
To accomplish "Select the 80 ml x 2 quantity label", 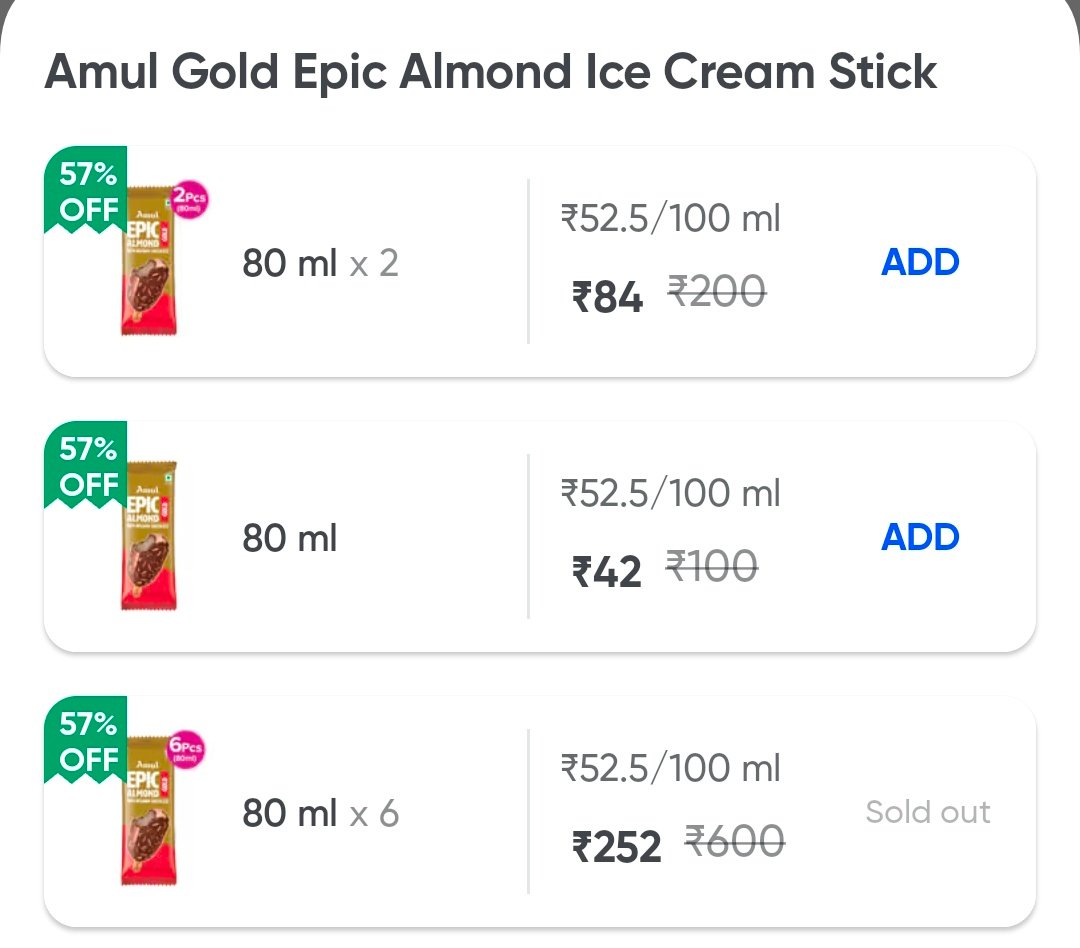I will 320,263.
